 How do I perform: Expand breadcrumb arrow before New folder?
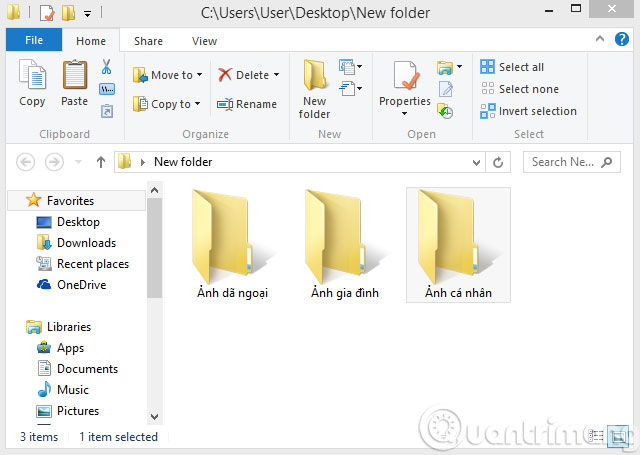pyautogui.click(x=142, y=162)
